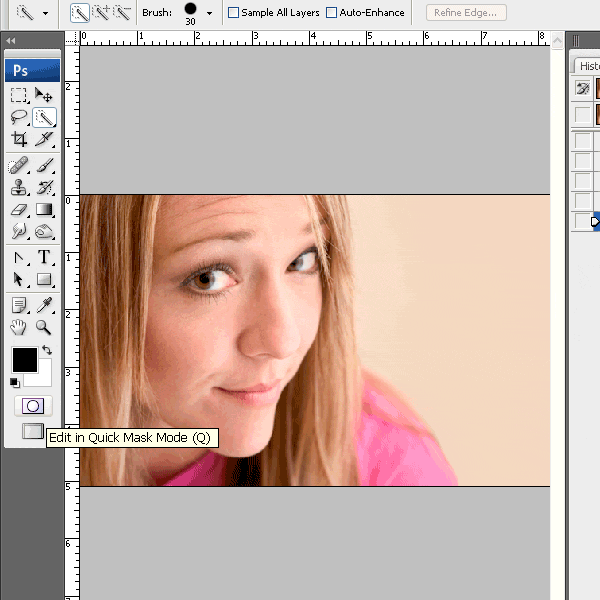This screenshot has width=600, height=600.
Task: Toggle Edit in Quick Mask Mode
Action: 33,406
